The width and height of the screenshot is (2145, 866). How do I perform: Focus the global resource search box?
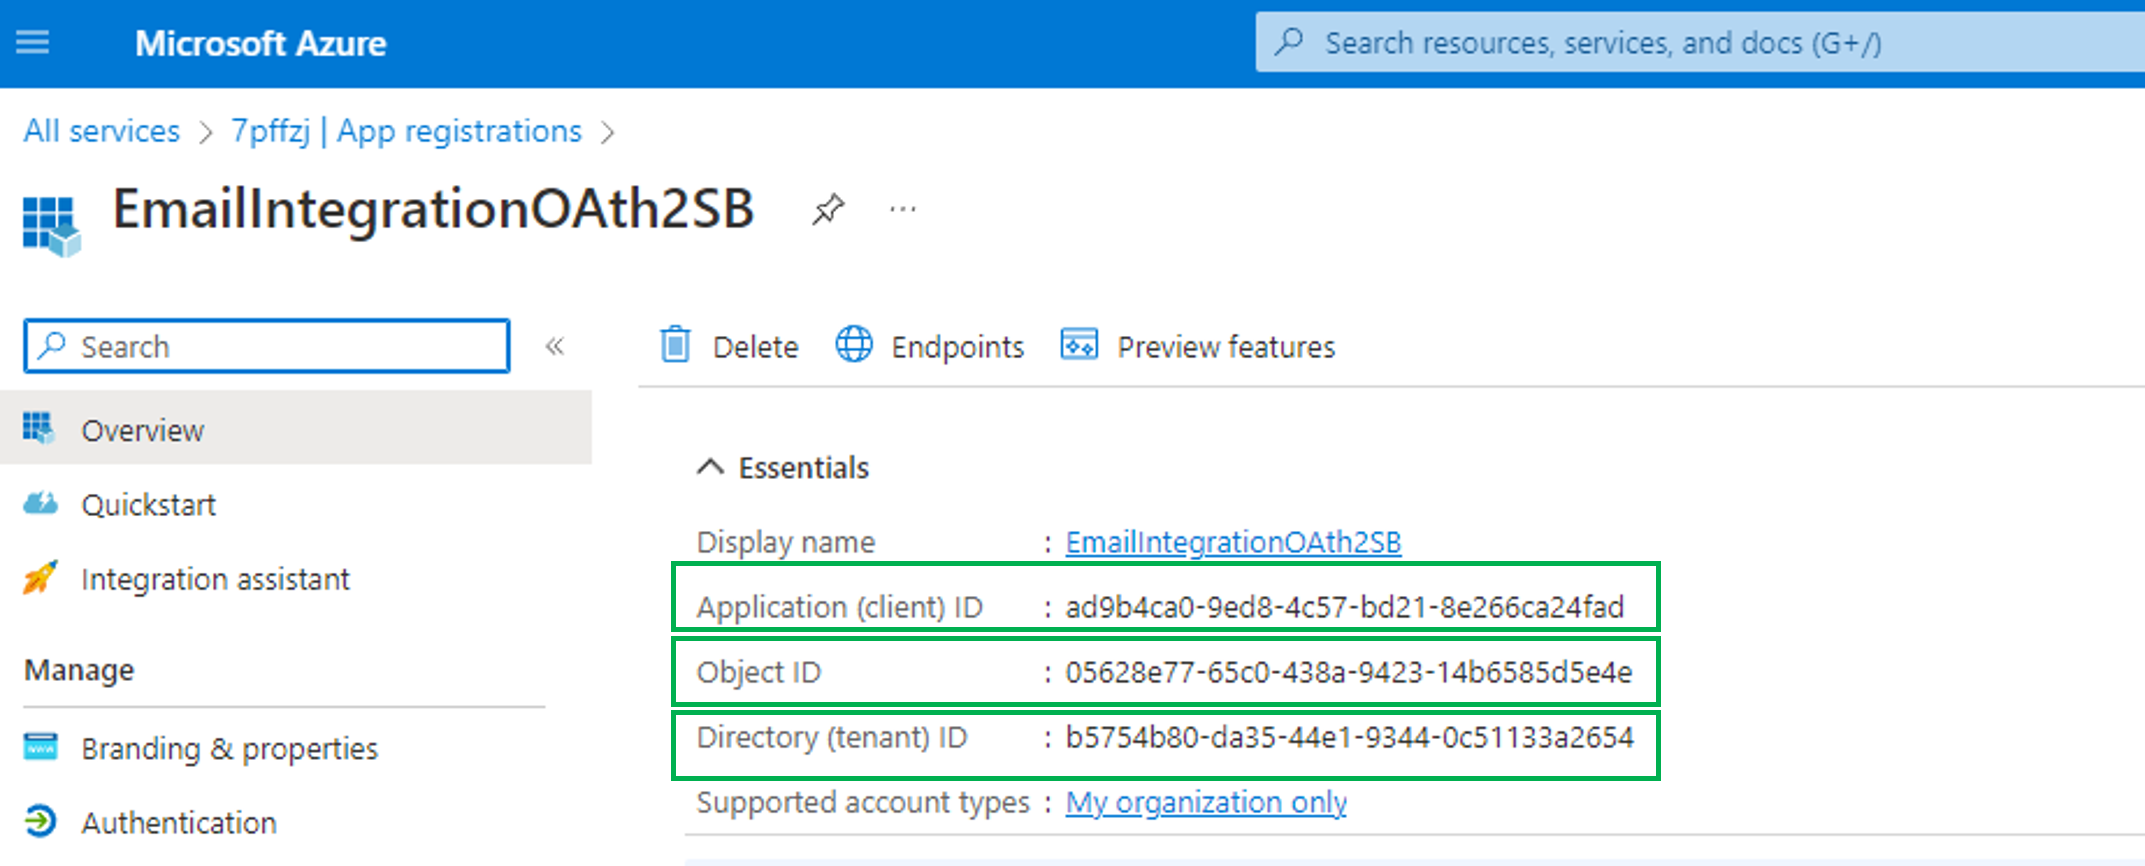(x=1700, y=42)
